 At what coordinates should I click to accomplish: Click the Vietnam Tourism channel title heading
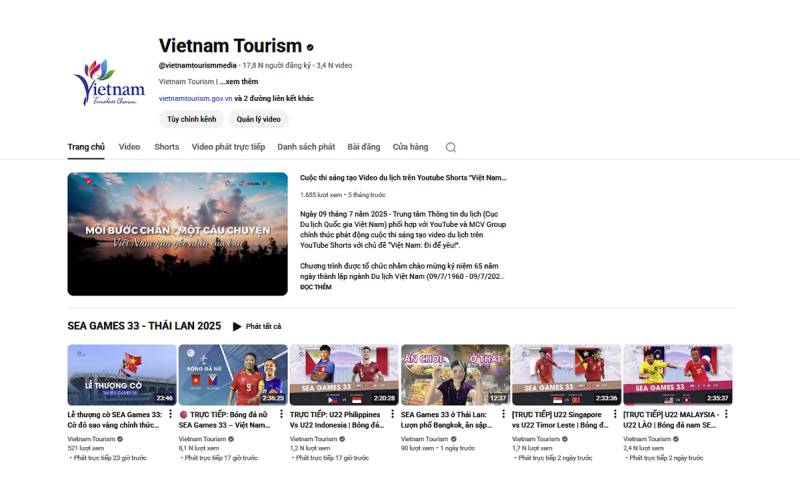pos(230,46)
